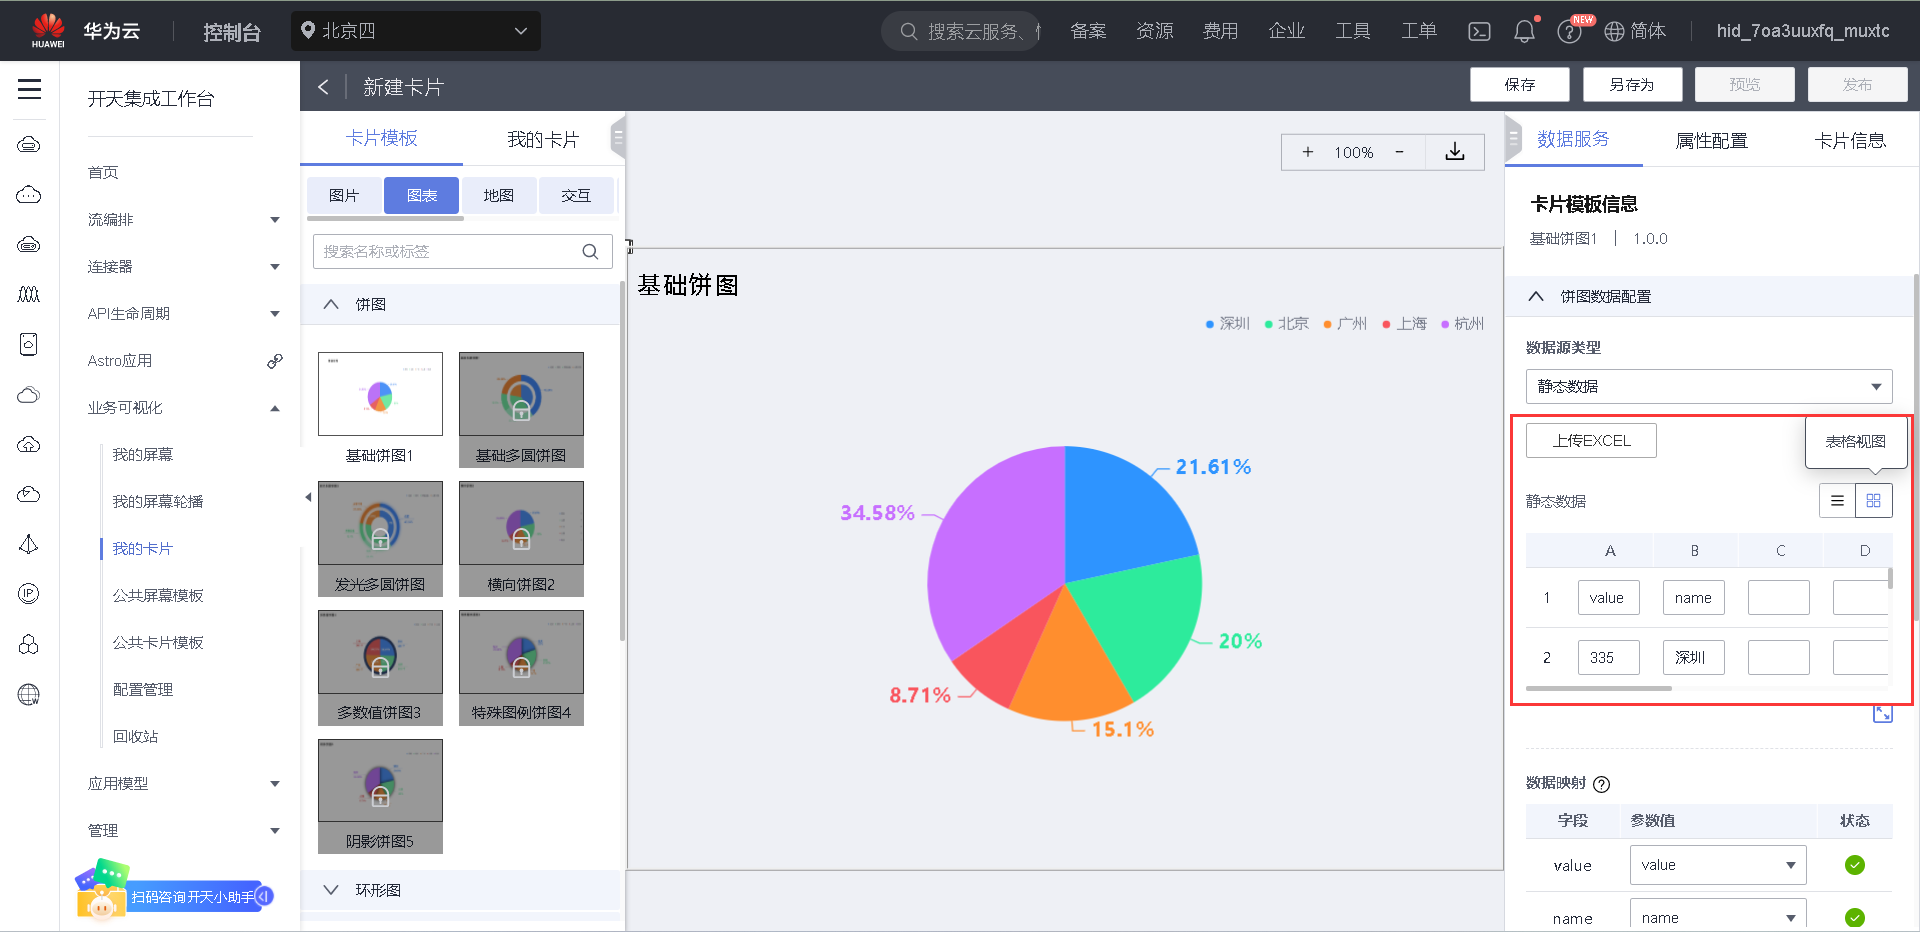
Task: Click the globe icon in the service sidebar
Action: (29, 695)
